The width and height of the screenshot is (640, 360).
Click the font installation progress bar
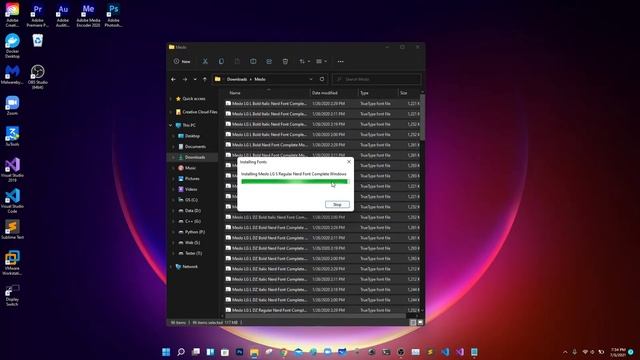point(295,182)
